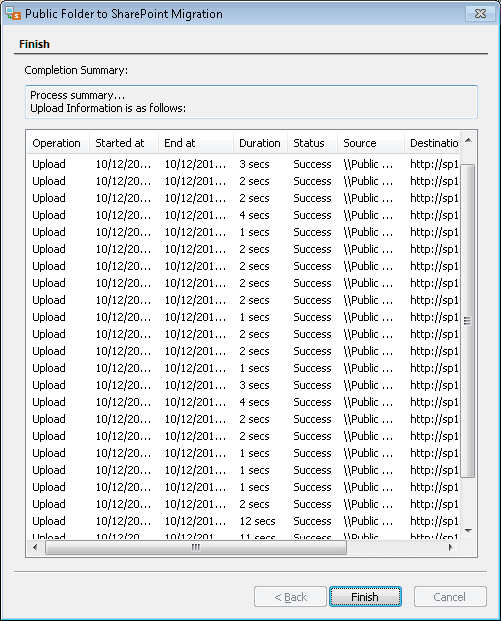
Task: Select 'Upload' in the 12 secs row
Action: (x=49, y=521)
